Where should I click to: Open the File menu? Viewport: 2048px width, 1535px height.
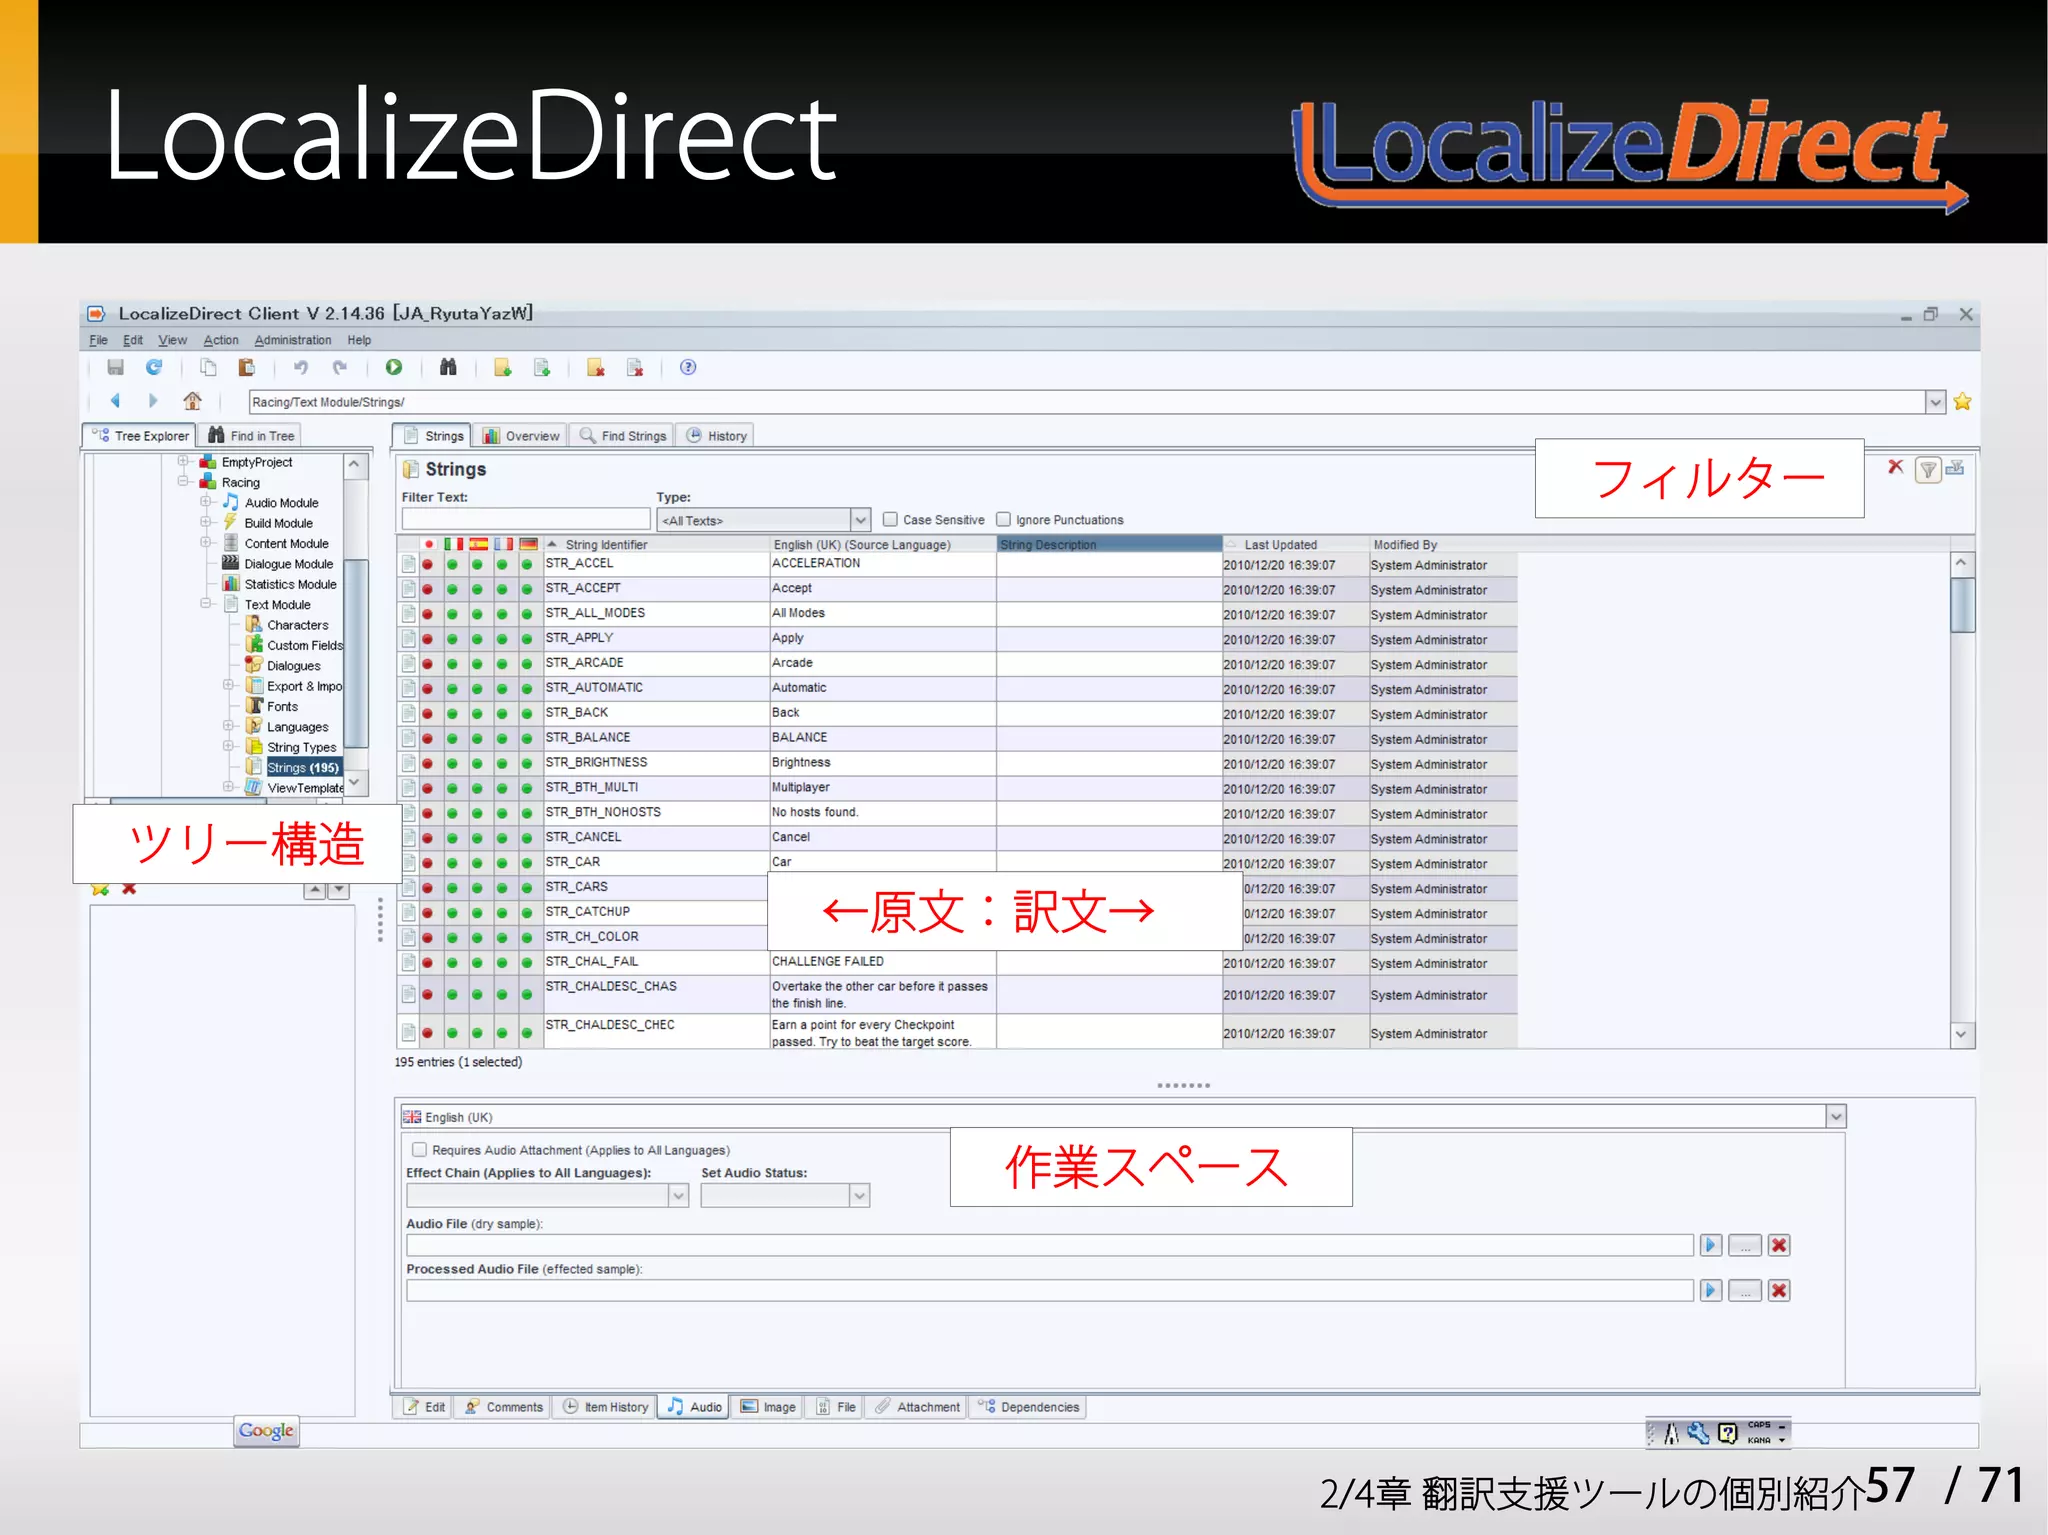[x=98, y=340]
